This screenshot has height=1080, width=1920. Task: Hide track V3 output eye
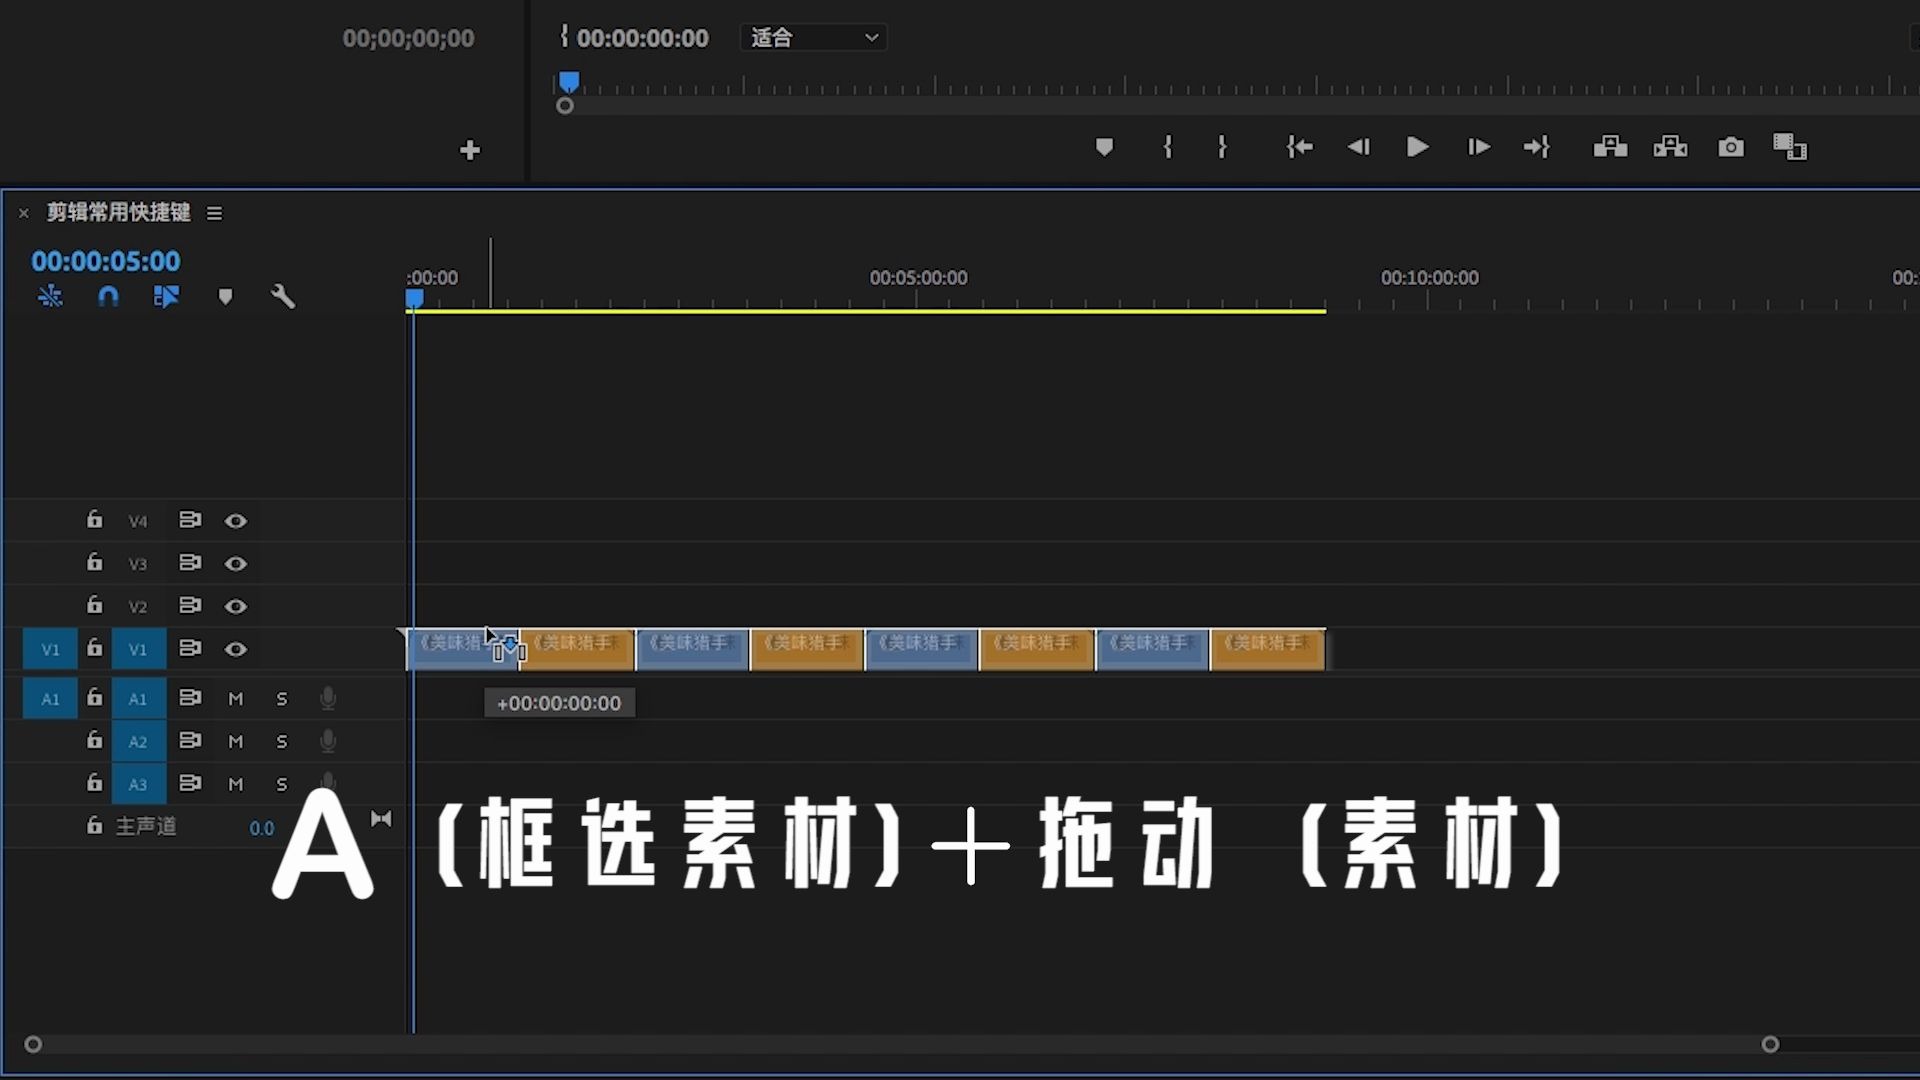236,564
